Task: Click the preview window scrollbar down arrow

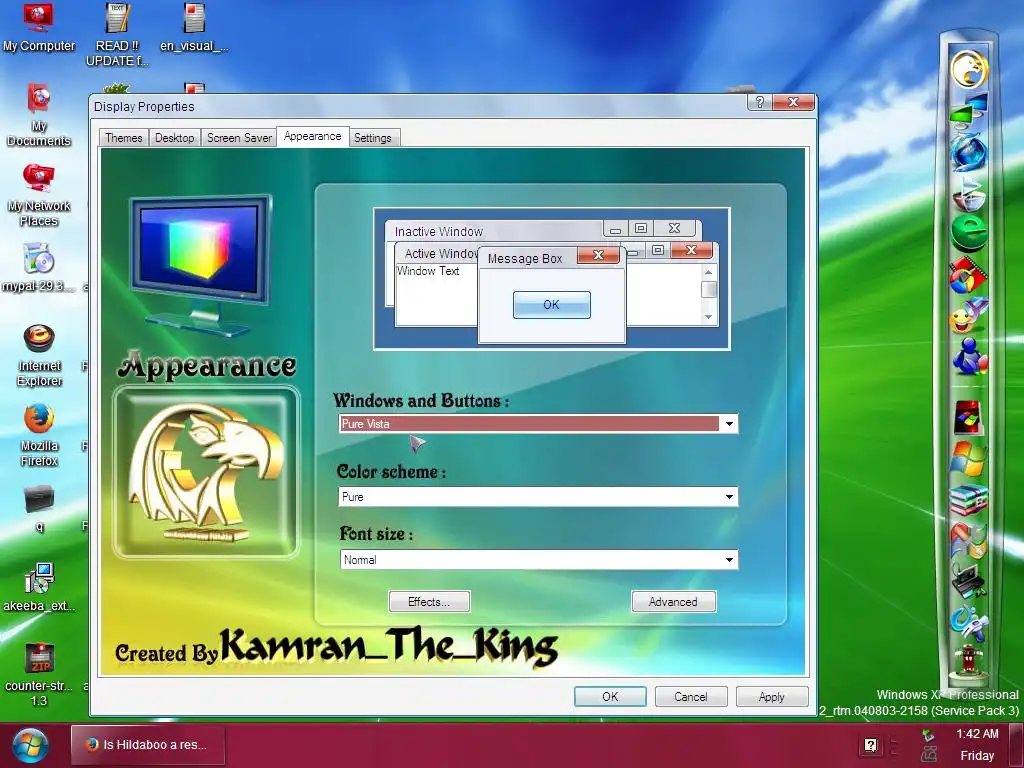Action: 709,317
